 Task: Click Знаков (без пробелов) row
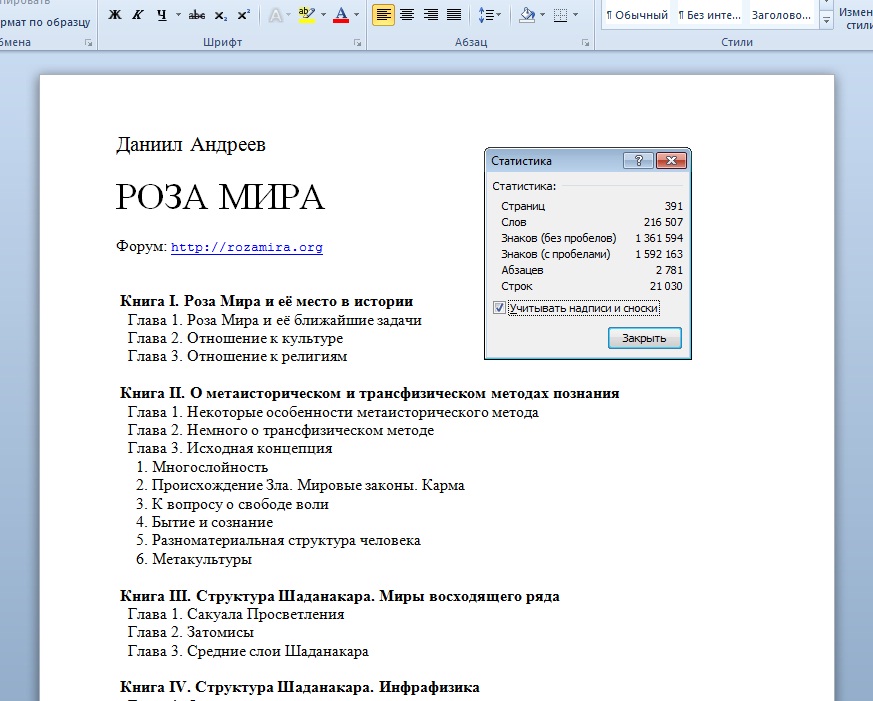point(592,238)
